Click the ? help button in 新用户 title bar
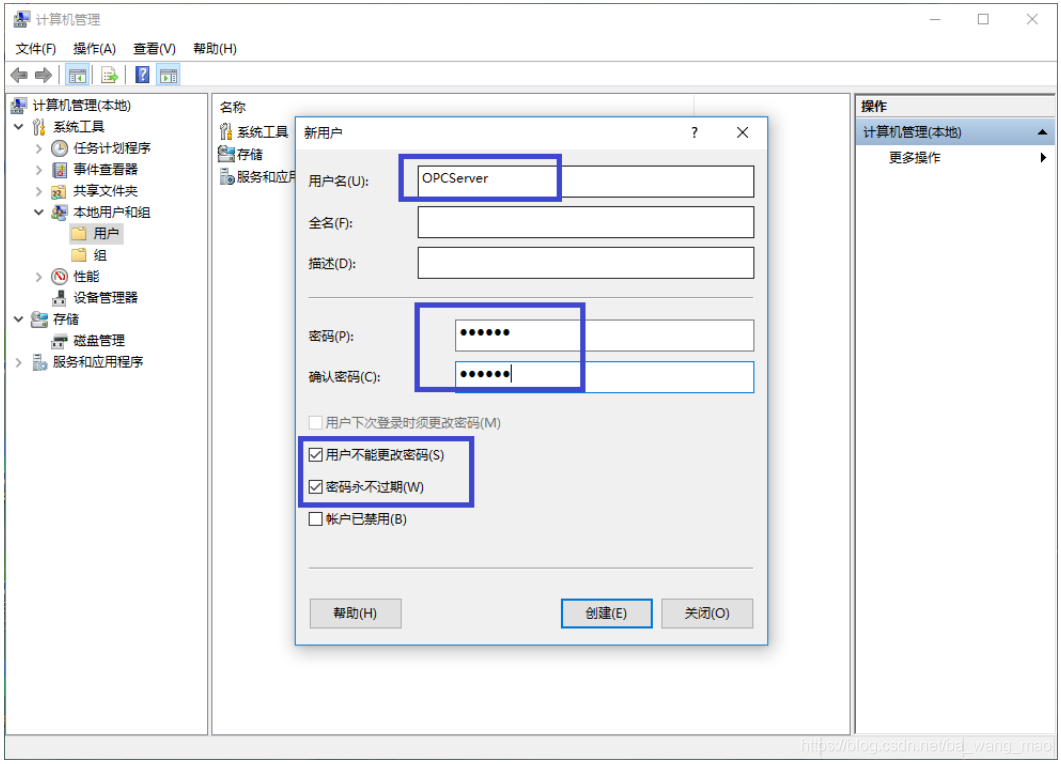The width and height of the screenshot is (1061, 764). click(x=694, y=133)
